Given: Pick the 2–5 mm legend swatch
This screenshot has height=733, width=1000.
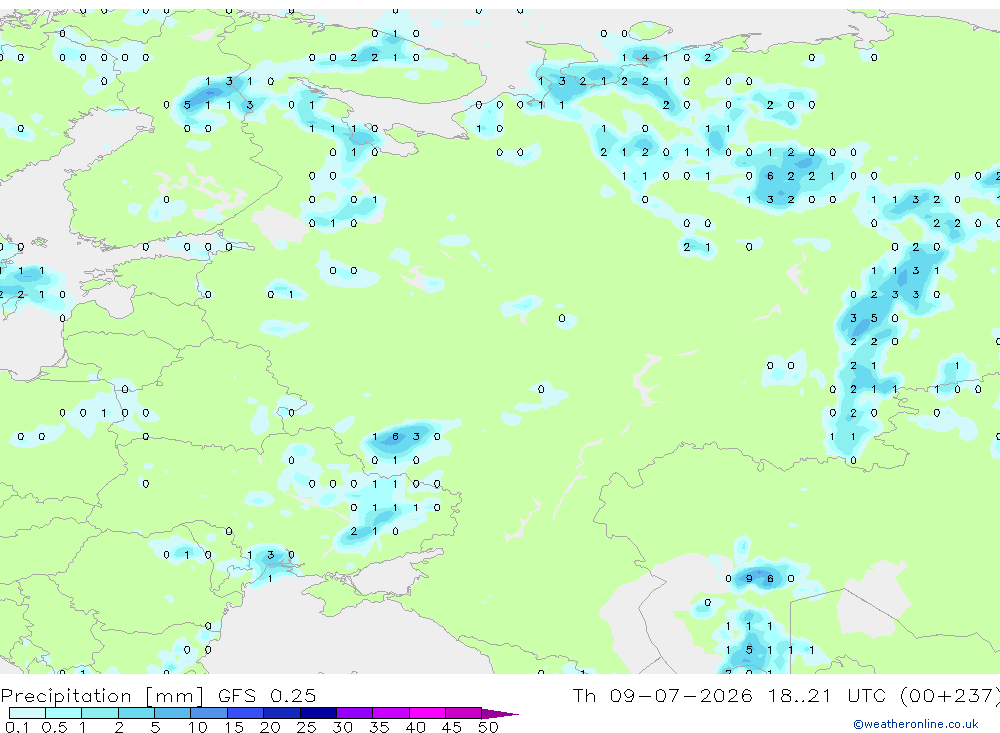Looking at the screenshot, I should pyautogui.click(x=136, y=713).
